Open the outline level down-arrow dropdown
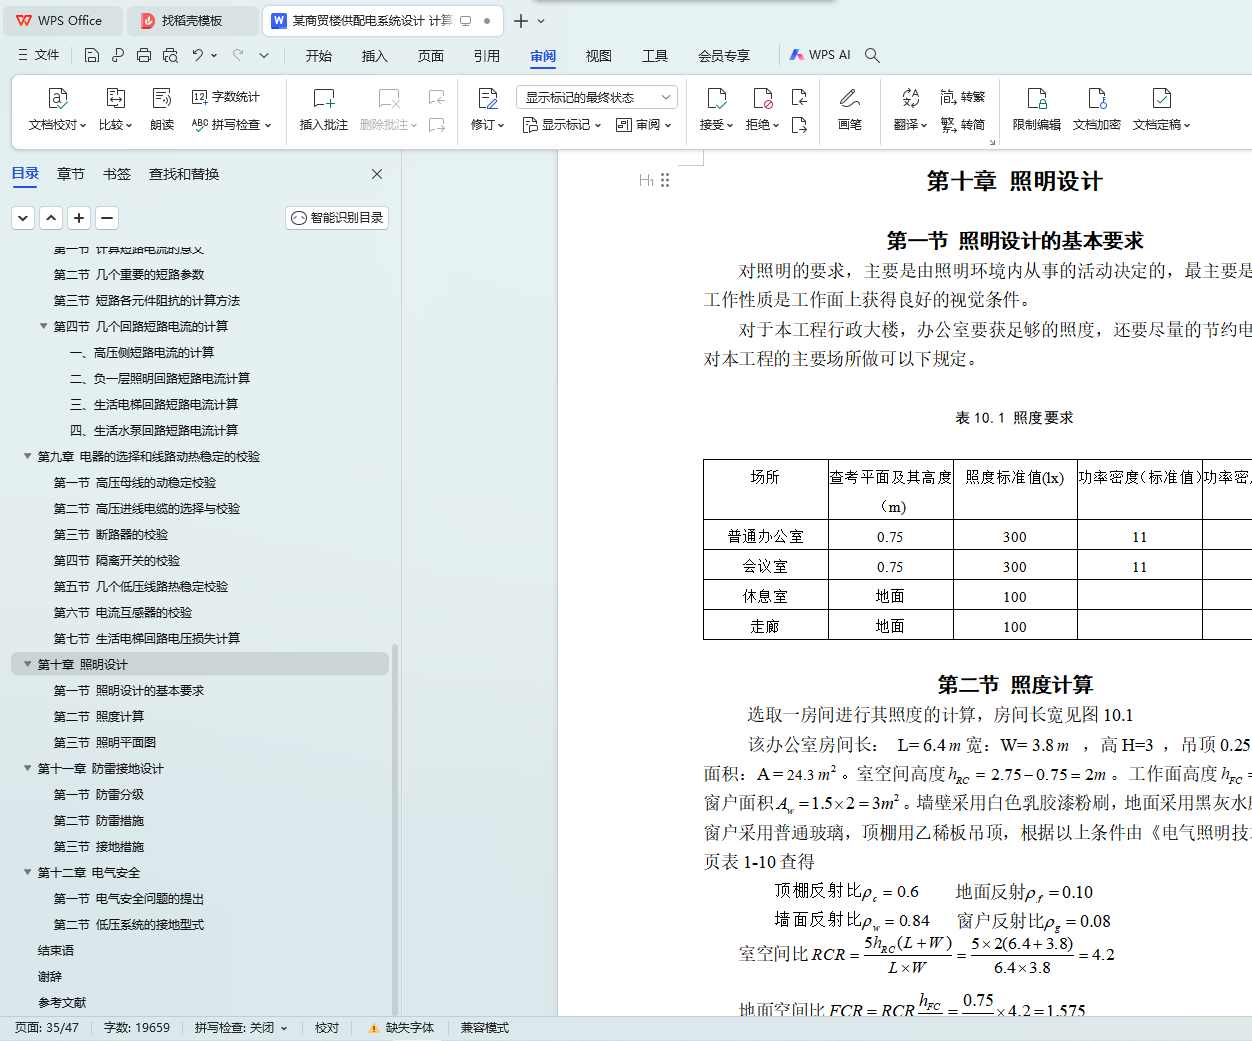 point(23,218)
